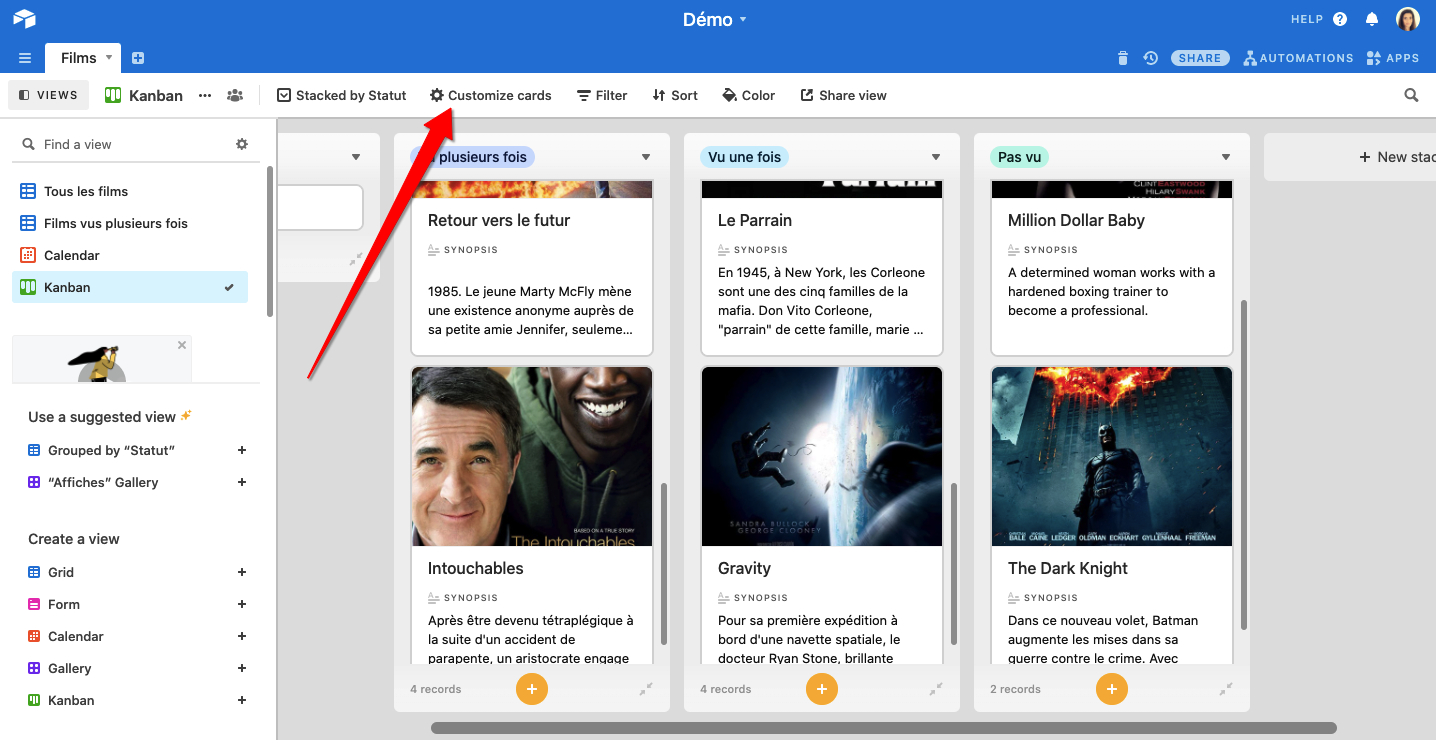The height and width of the screenshot is (741, 1436).
Task: Open the Calendar view in sidebar list
Action: [130, 255]
